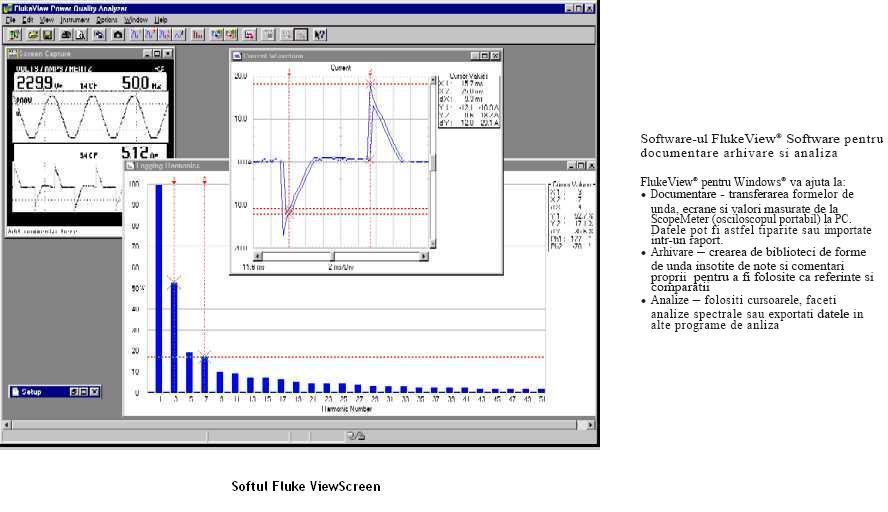The width and height of the screenshot is (888, 512).
Task: Click the waveform horizontal scrollbar right arrow
Action: pyautogui.click(x=423, y=257)
